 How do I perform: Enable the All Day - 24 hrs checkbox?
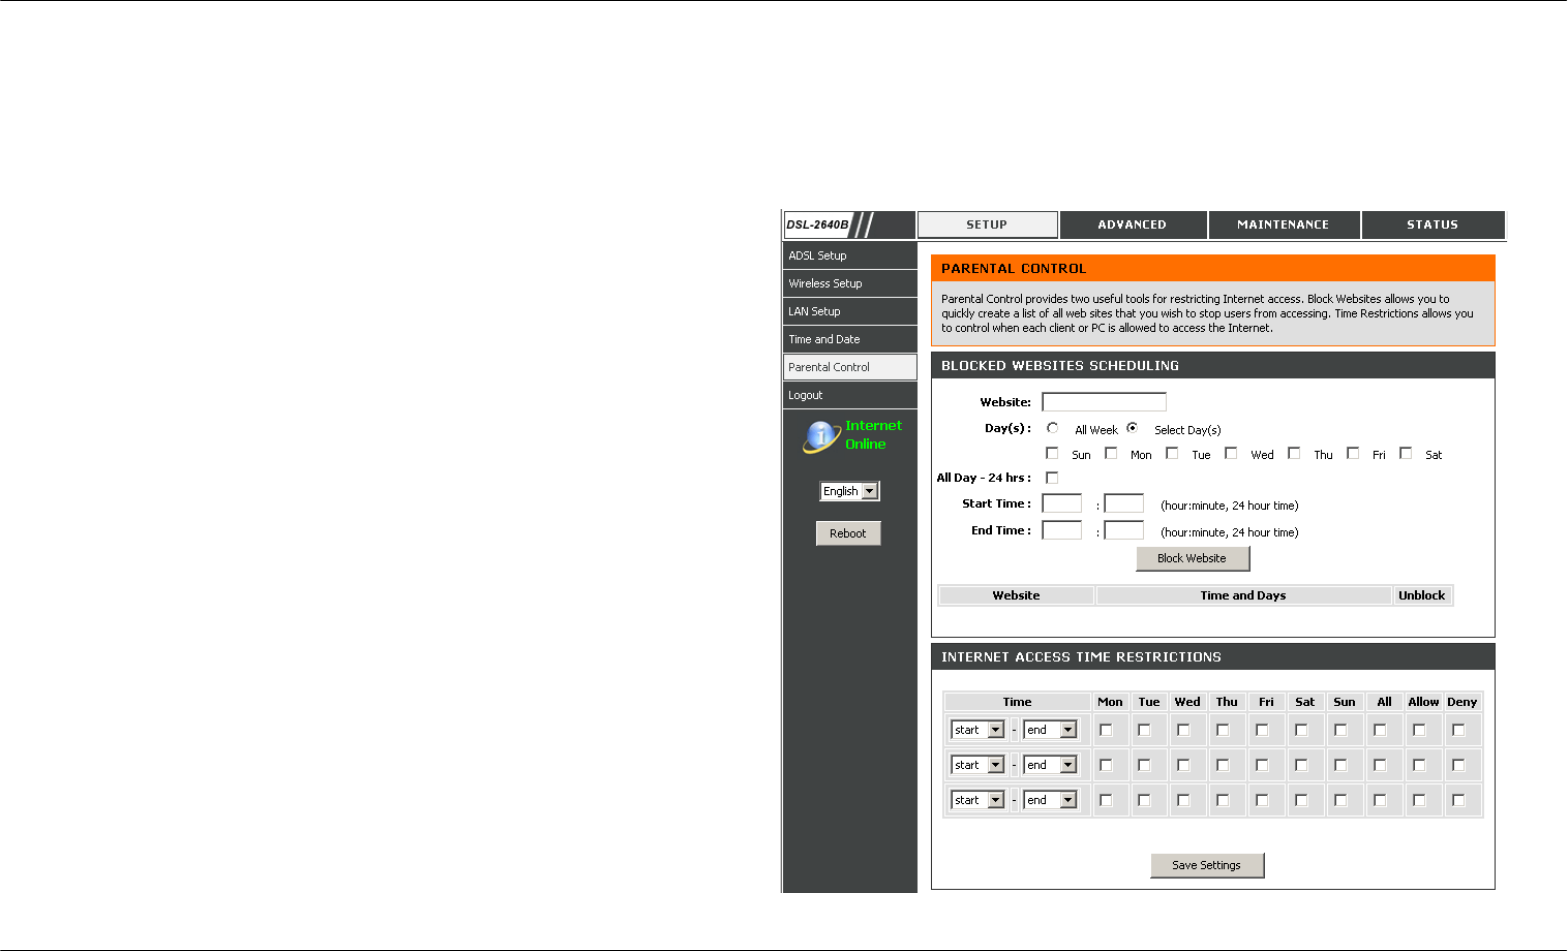pos(1052,478)
